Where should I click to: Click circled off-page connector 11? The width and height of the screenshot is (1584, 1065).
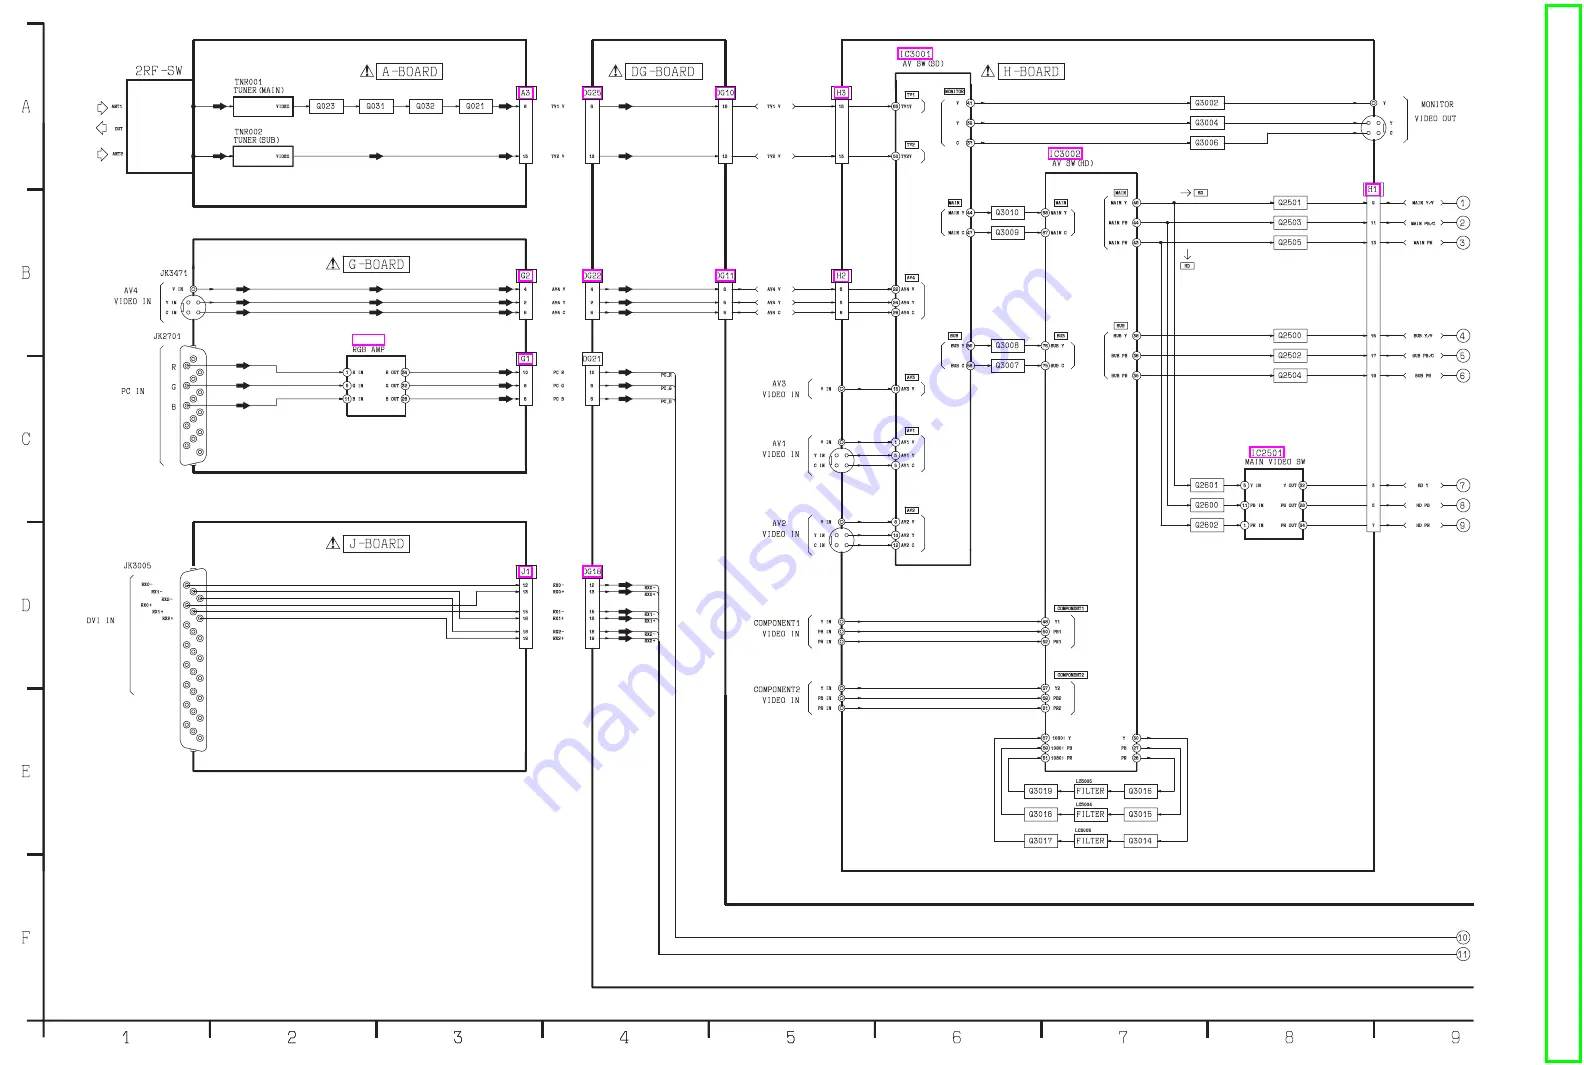click(1463, 955)
